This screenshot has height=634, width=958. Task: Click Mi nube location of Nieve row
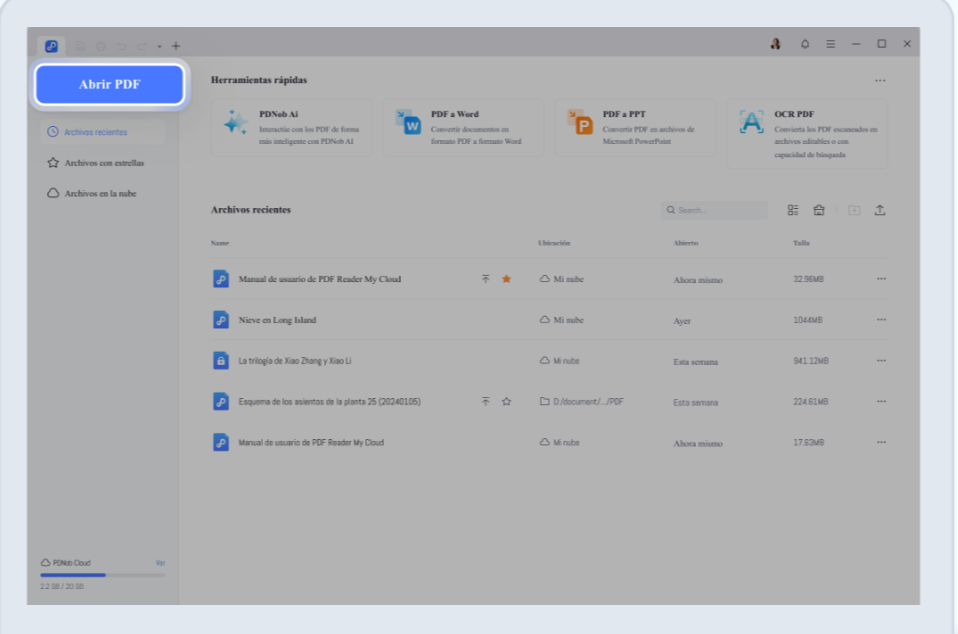coord(561,320)
